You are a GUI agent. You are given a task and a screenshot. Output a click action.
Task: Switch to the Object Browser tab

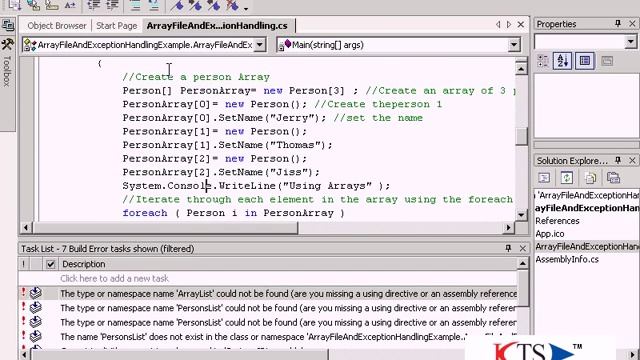(x=57, y=26)
